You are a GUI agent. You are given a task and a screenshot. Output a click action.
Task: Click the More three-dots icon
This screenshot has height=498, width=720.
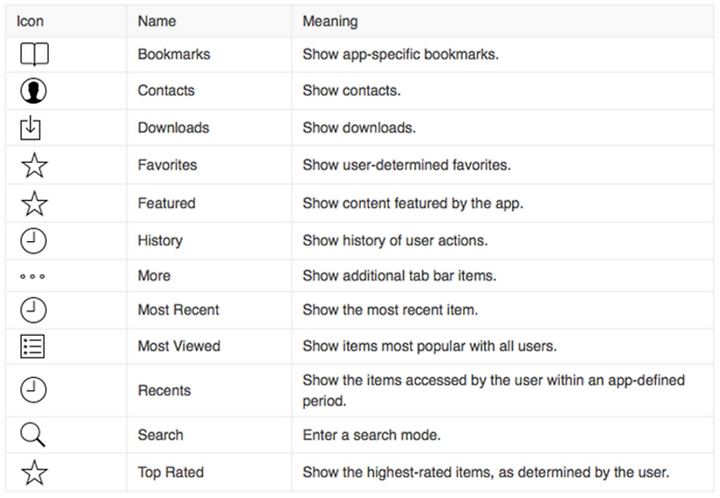point(33,276)
